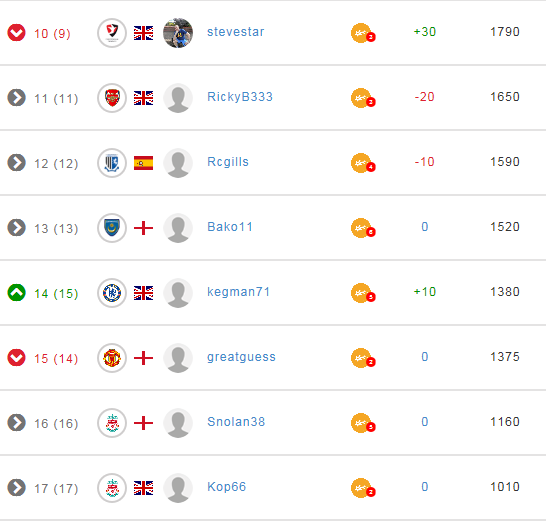Open stevestar's profile link

(236, 32)
